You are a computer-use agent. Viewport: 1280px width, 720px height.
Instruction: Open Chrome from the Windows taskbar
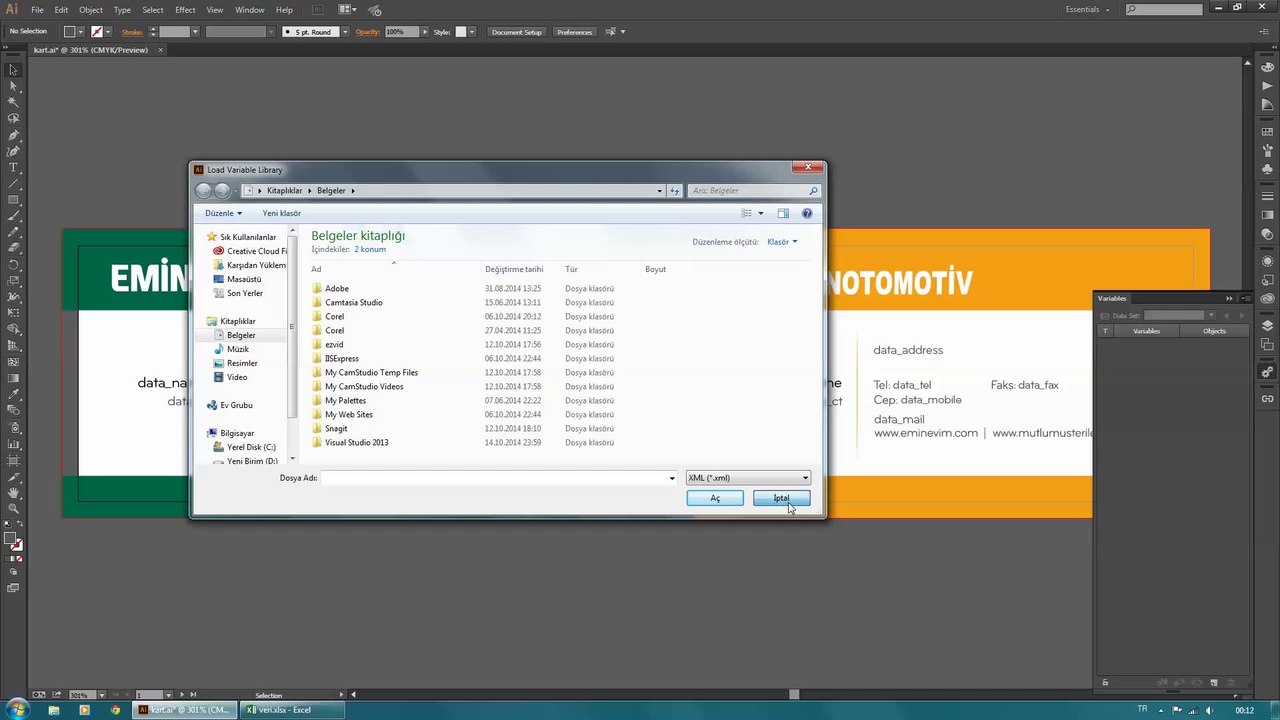click(x=115, y=710)
